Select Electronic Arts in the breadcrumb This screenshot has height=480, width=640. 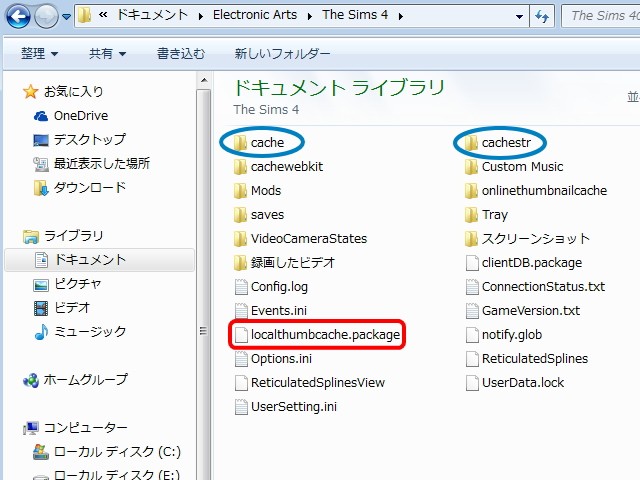255,15
